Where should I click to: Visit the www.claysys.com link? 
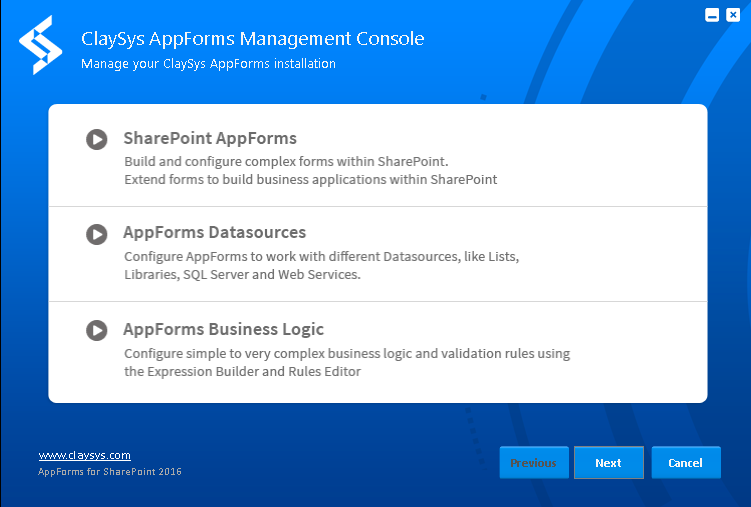(85, 455)
